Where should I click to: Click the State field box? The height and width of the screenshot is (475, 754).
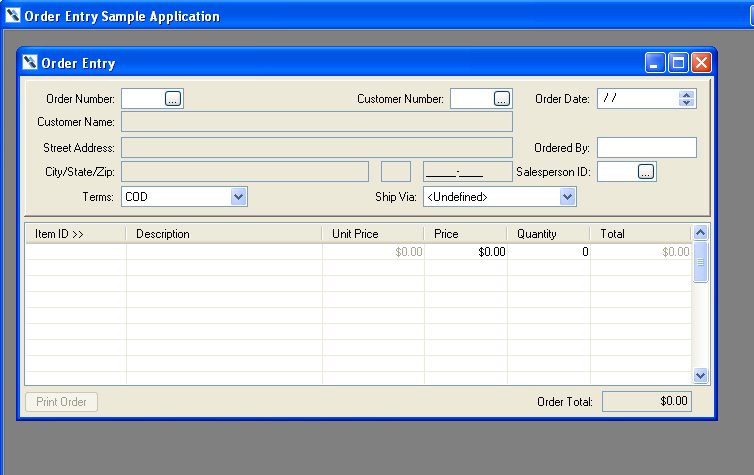pos(396,172)
